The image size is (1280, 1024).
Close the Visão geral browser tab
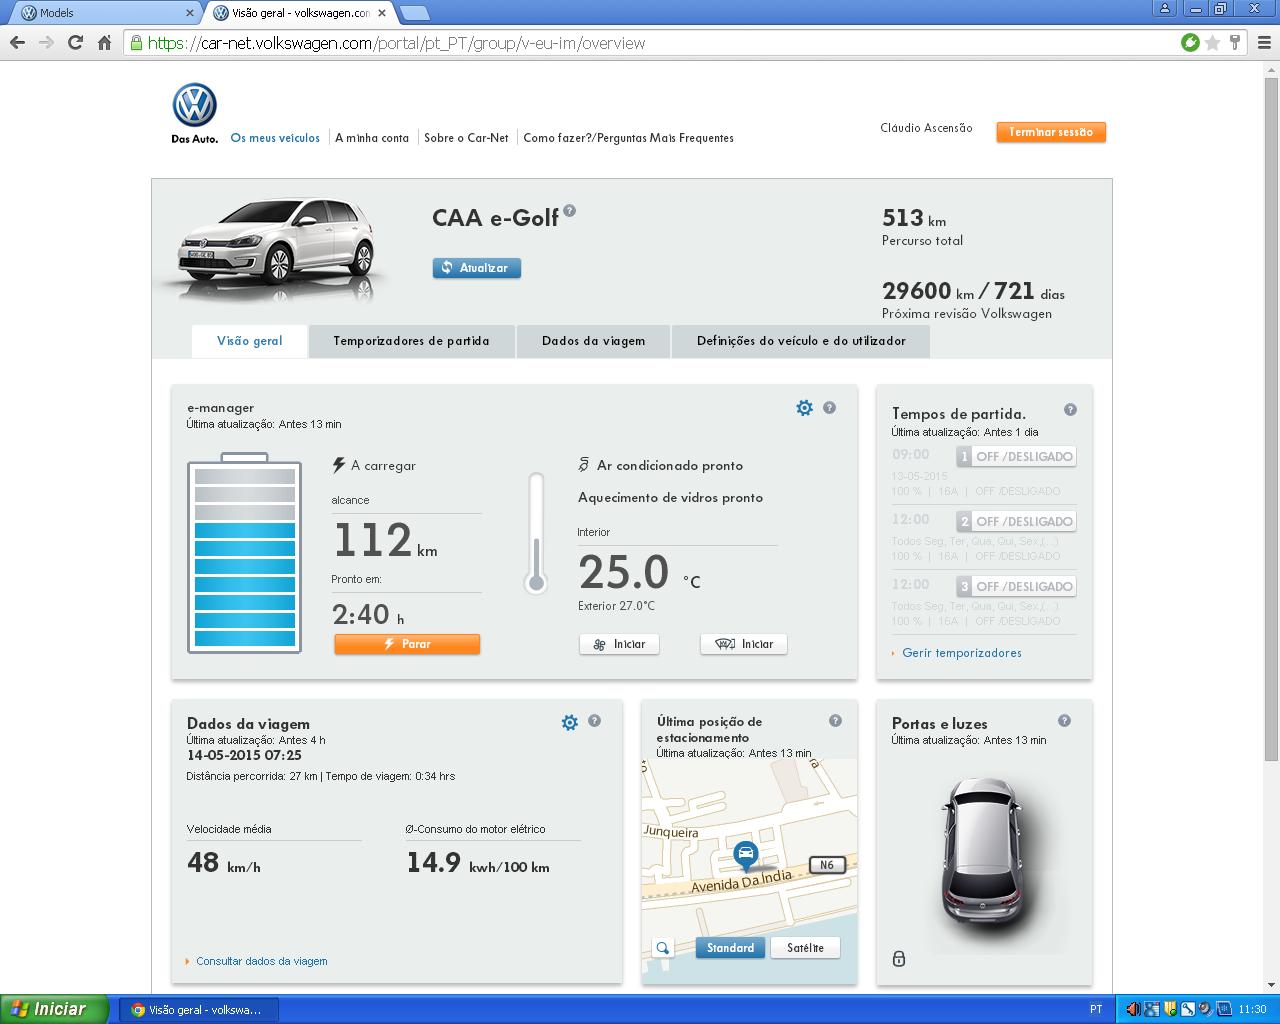click(x=382, y=13)
